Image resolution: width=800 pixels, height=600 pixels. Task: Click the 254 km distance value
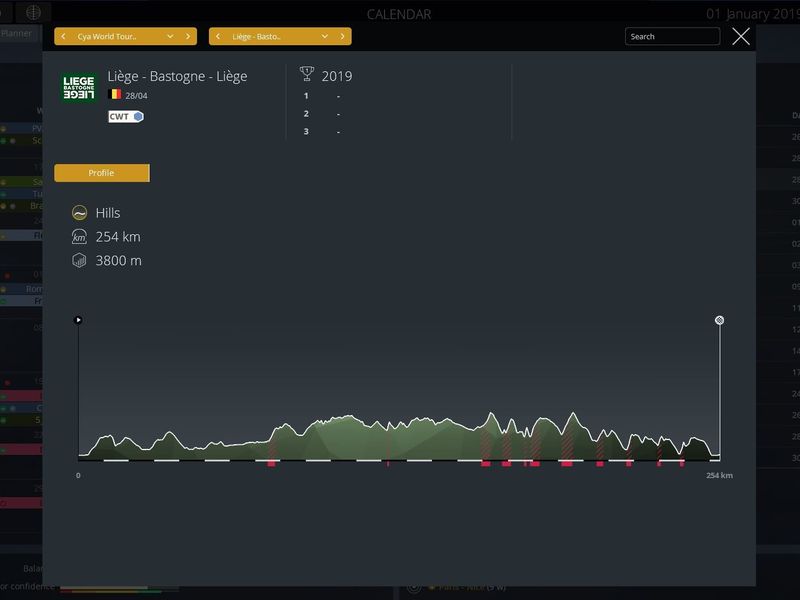[x=118, y=237]
